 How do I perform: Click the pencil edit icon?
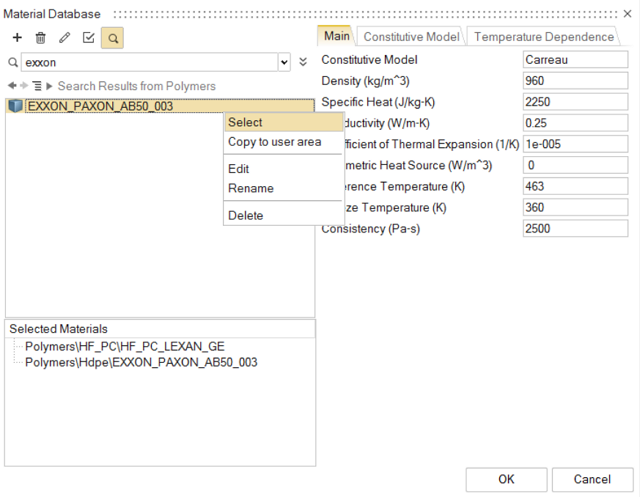click(64, 37)
